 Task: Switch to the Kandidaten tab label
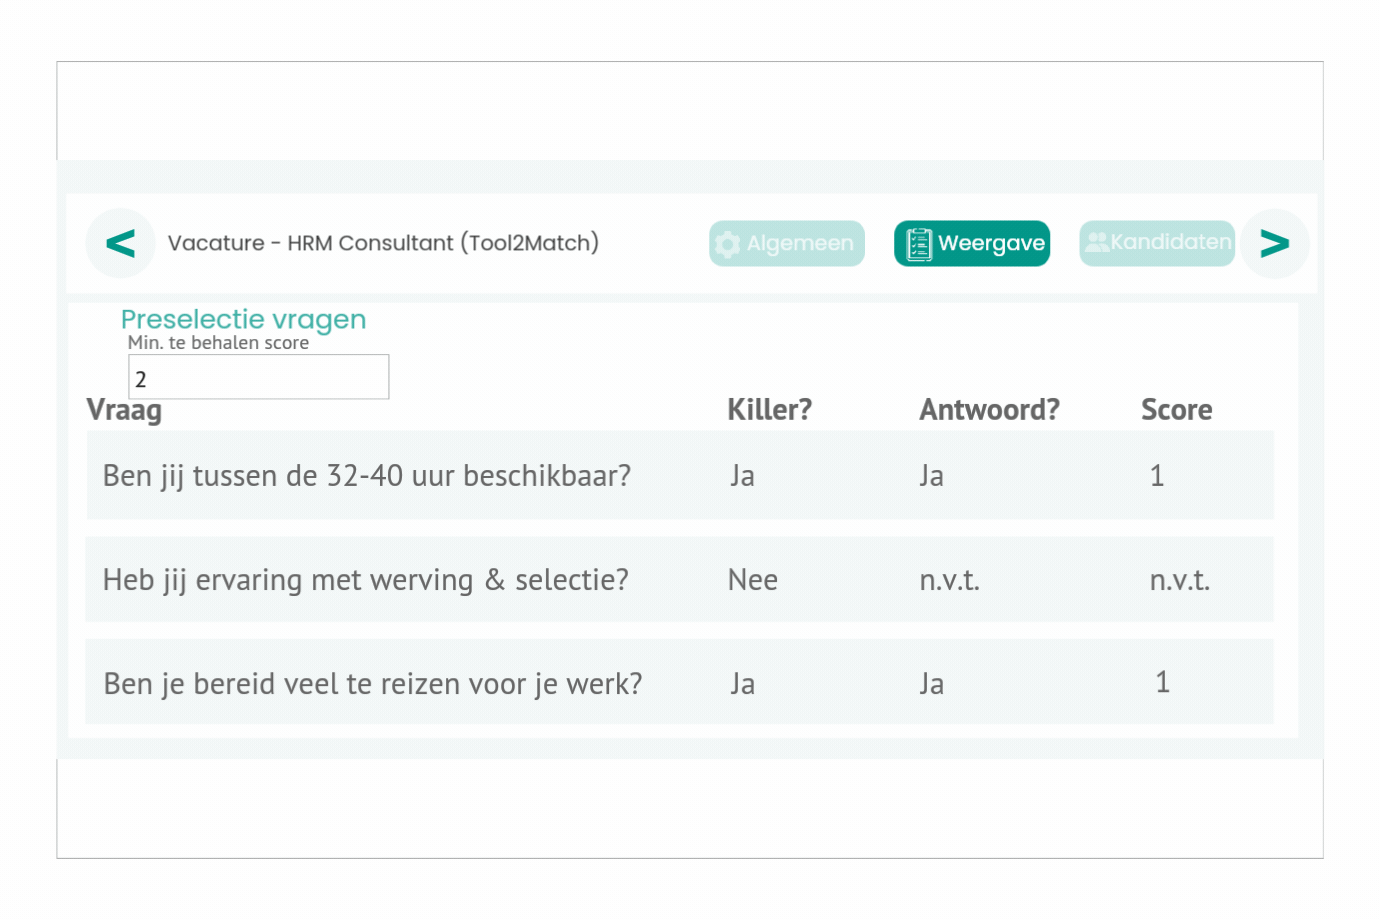pos(1170,242)
